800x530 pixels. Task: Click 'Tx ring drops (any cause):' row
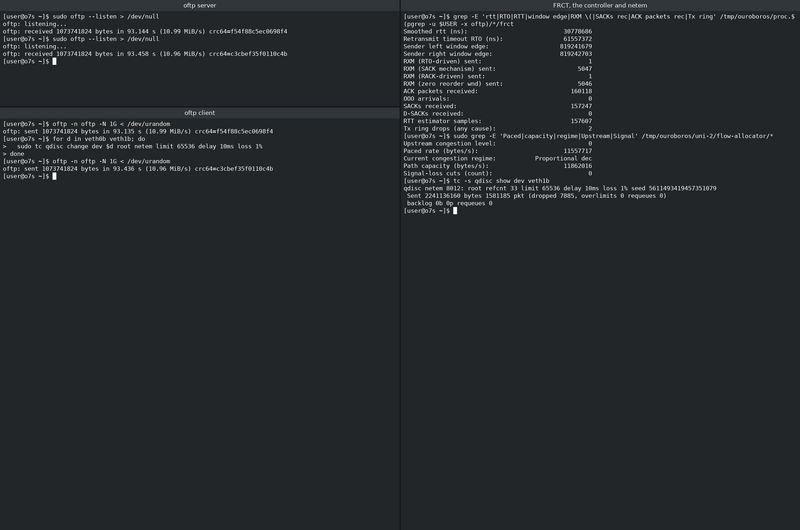(x=497, y=129)
